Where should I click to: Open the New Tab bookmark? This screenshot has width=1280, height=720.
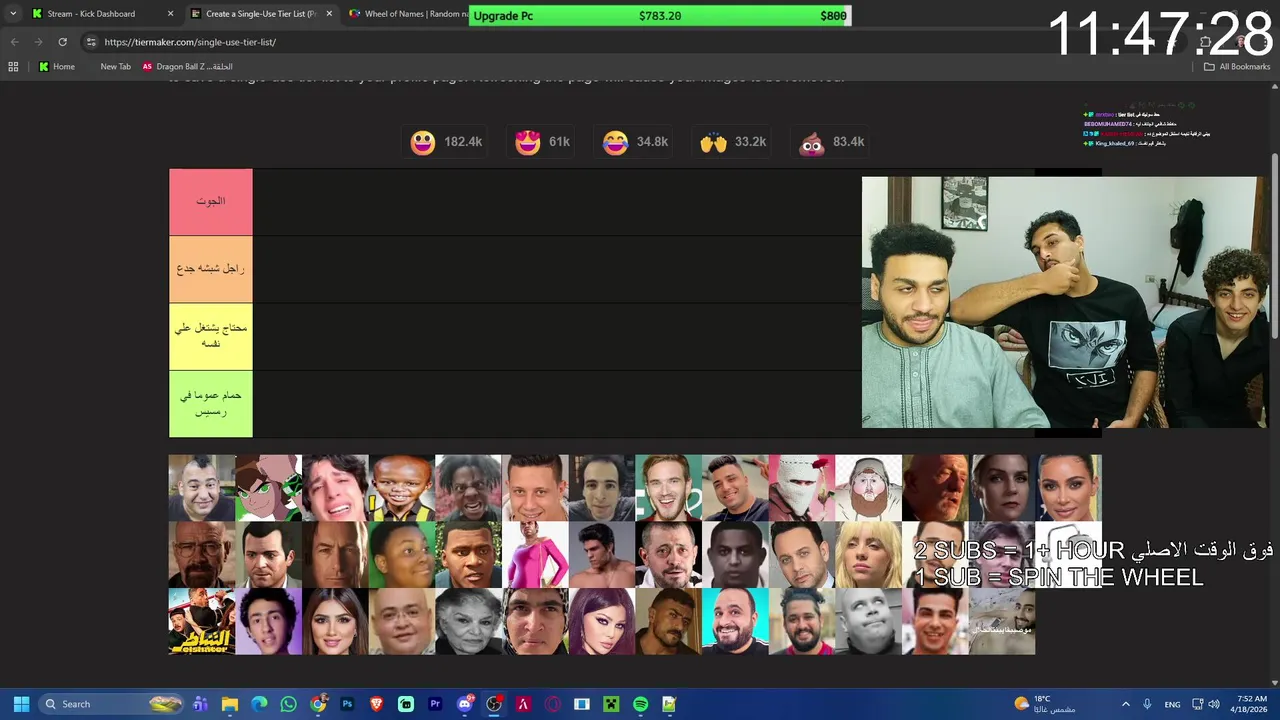point(115,67)
